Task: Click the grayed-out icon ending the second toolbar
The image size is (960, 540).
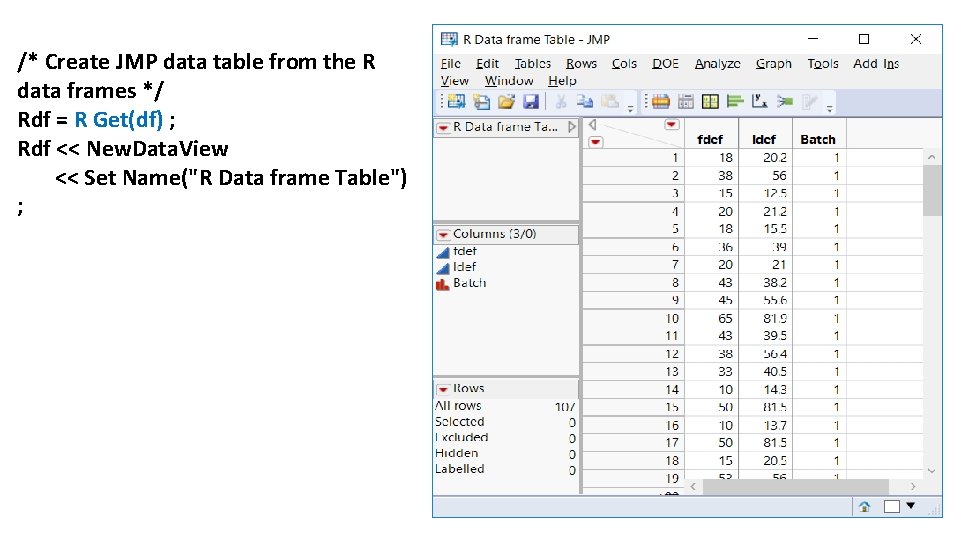Action: (x=809, y=102)
